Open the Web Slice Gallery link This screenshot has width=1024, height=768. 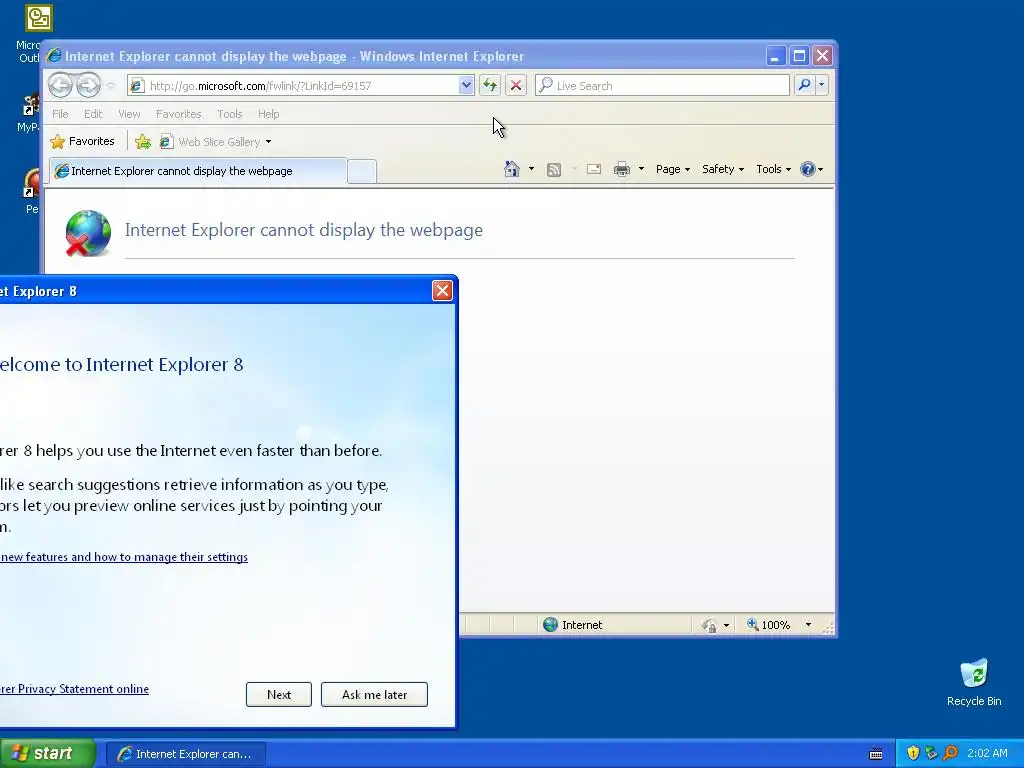[210, 142]
